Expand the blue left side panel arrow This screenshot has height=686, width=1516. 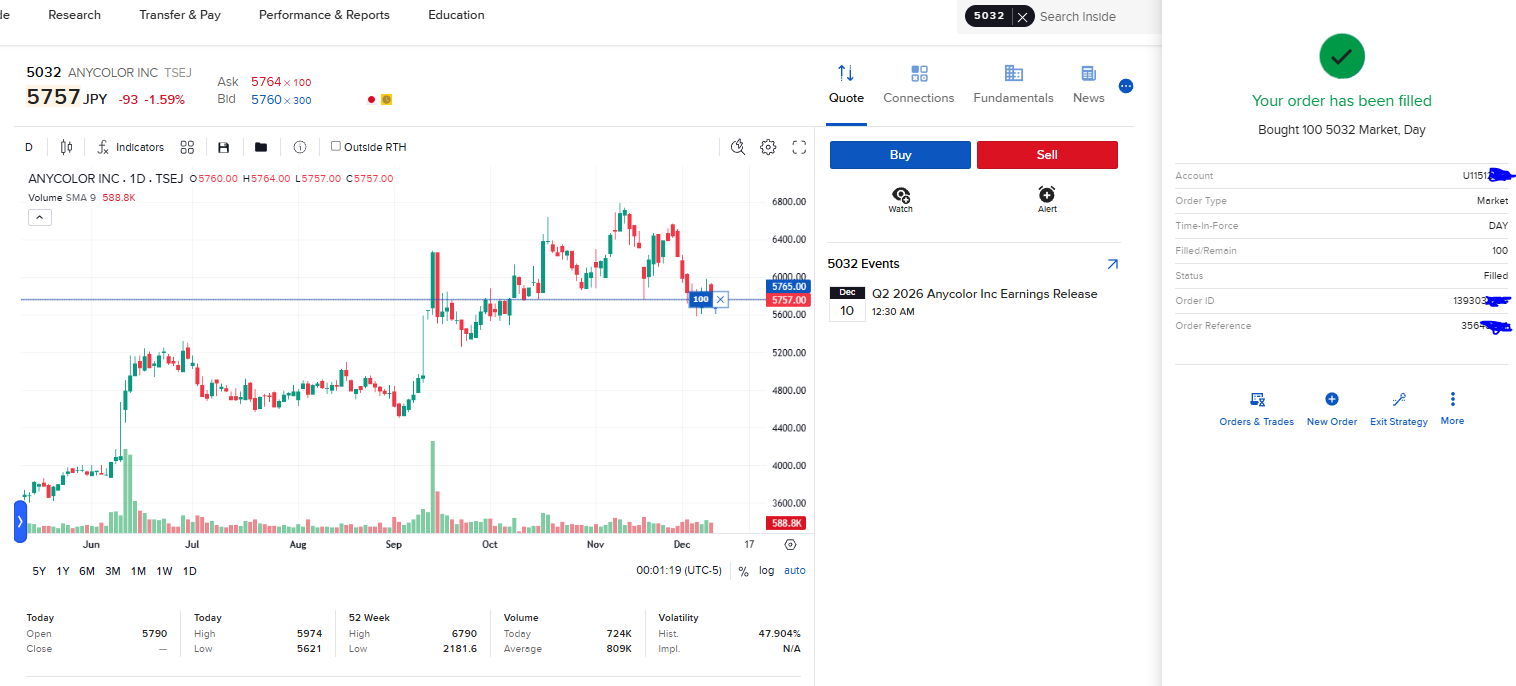click(20, 522)
